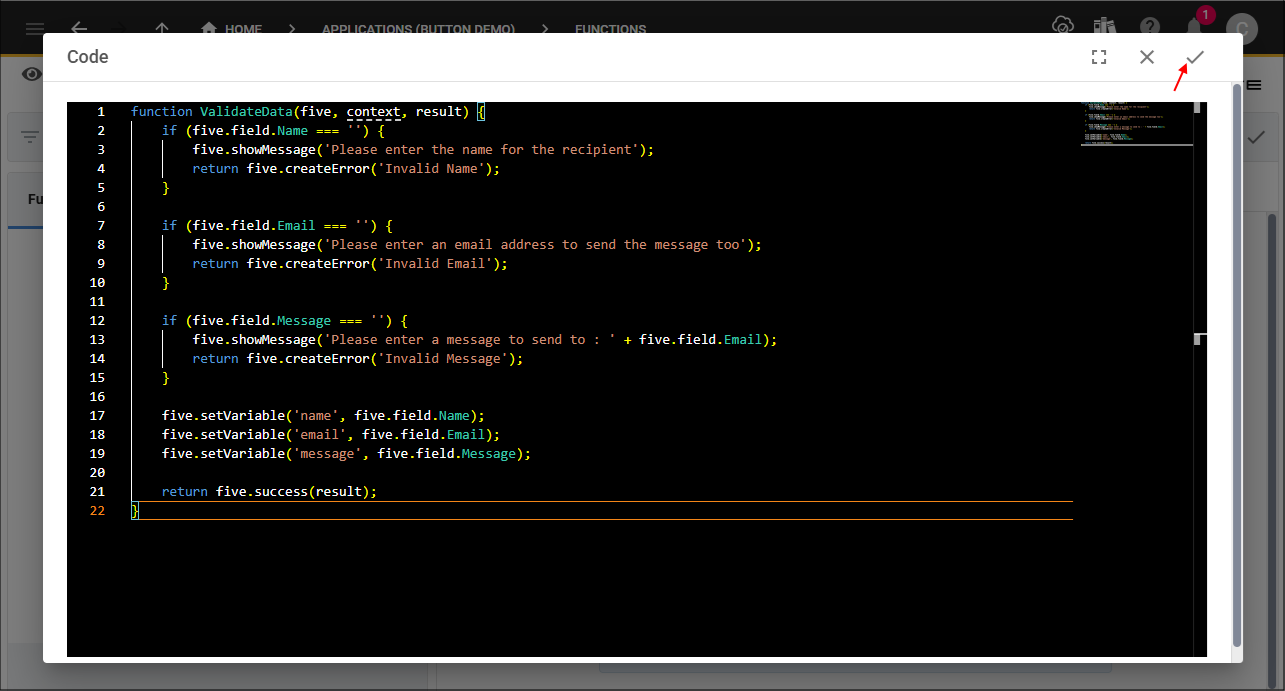The image size is (1285, 691).
Task: Open the FUNCTIONS breadcrumb
Action: pyautogui.click(x=611, y=29)
